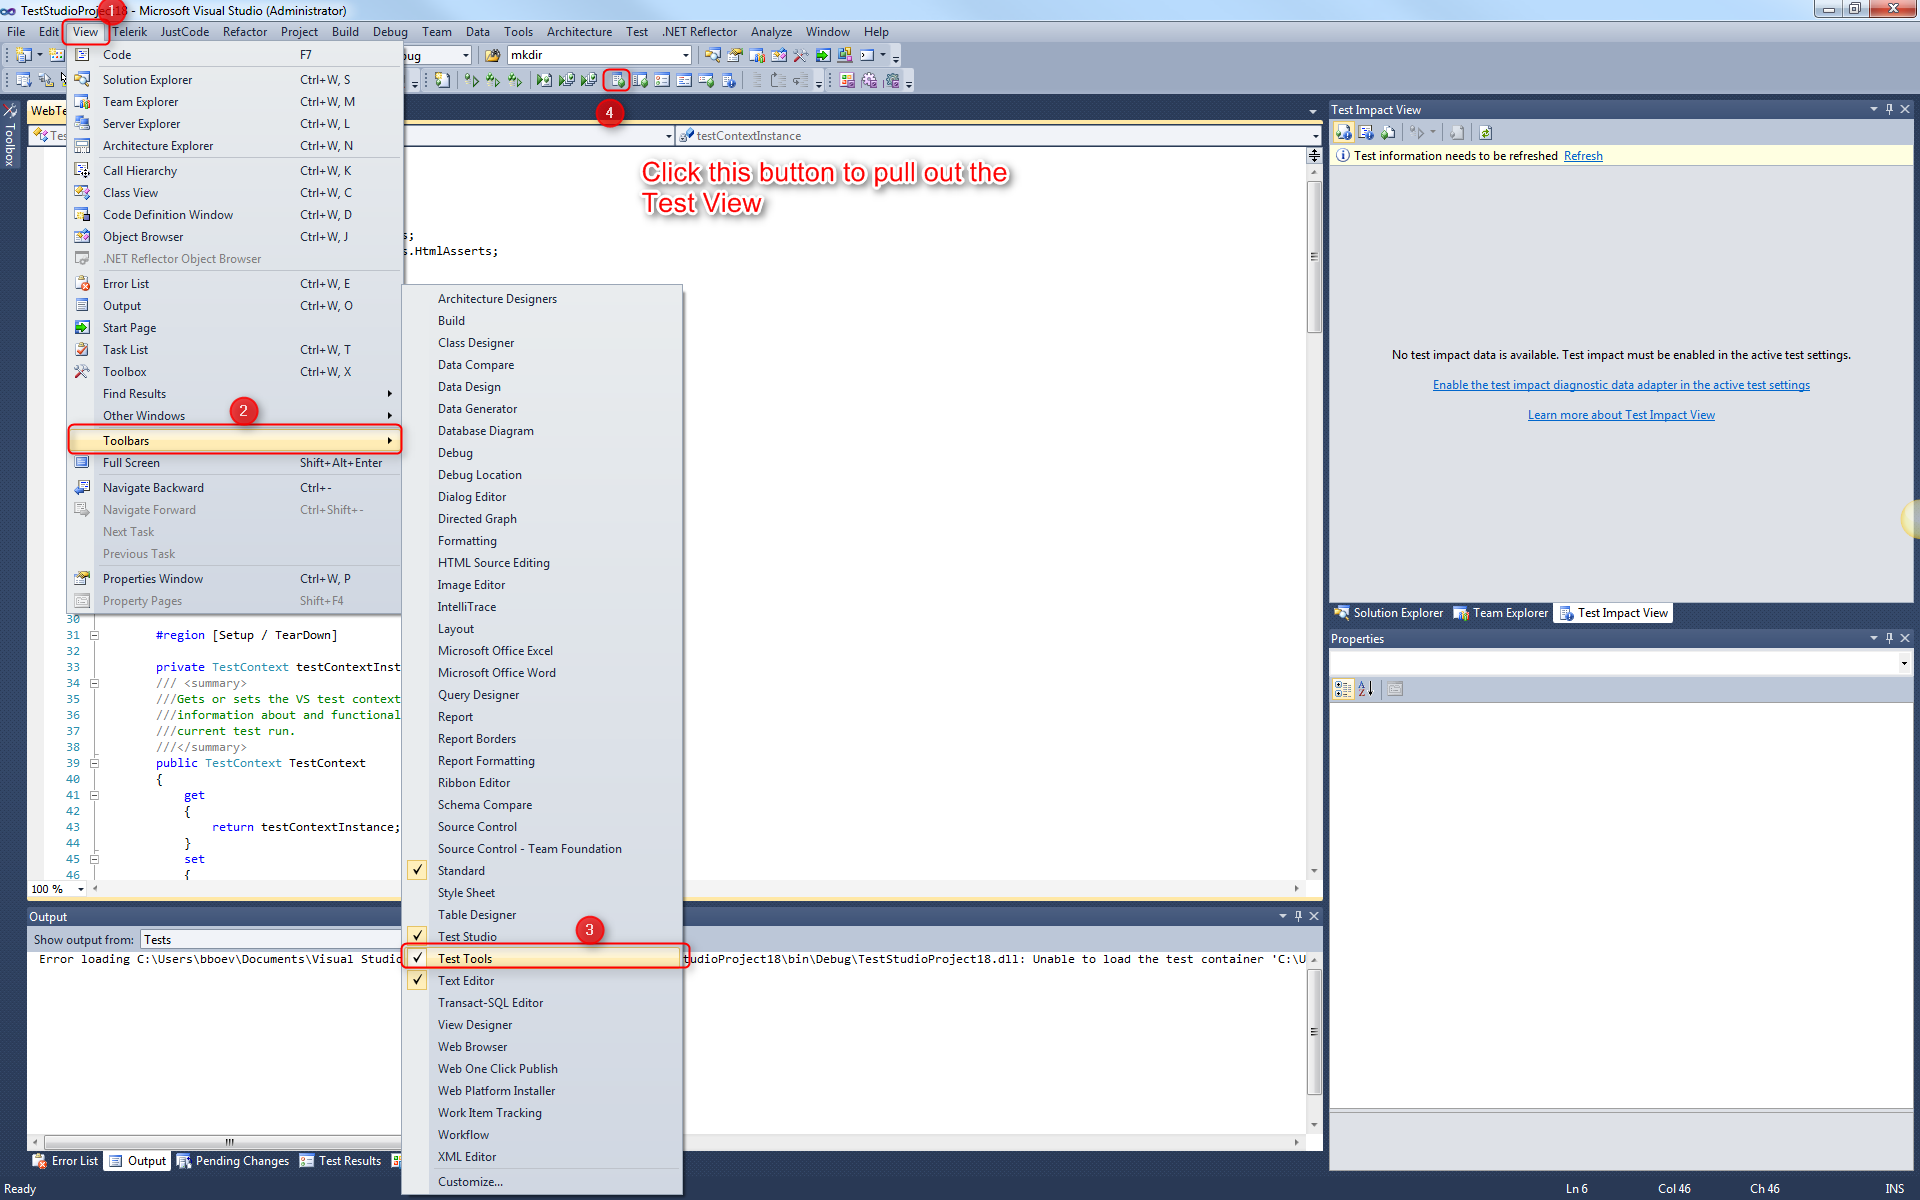Click the Refresh link in info bar
Image resolution: width=1920 pixels, height=1200 pixels.
1583,156
